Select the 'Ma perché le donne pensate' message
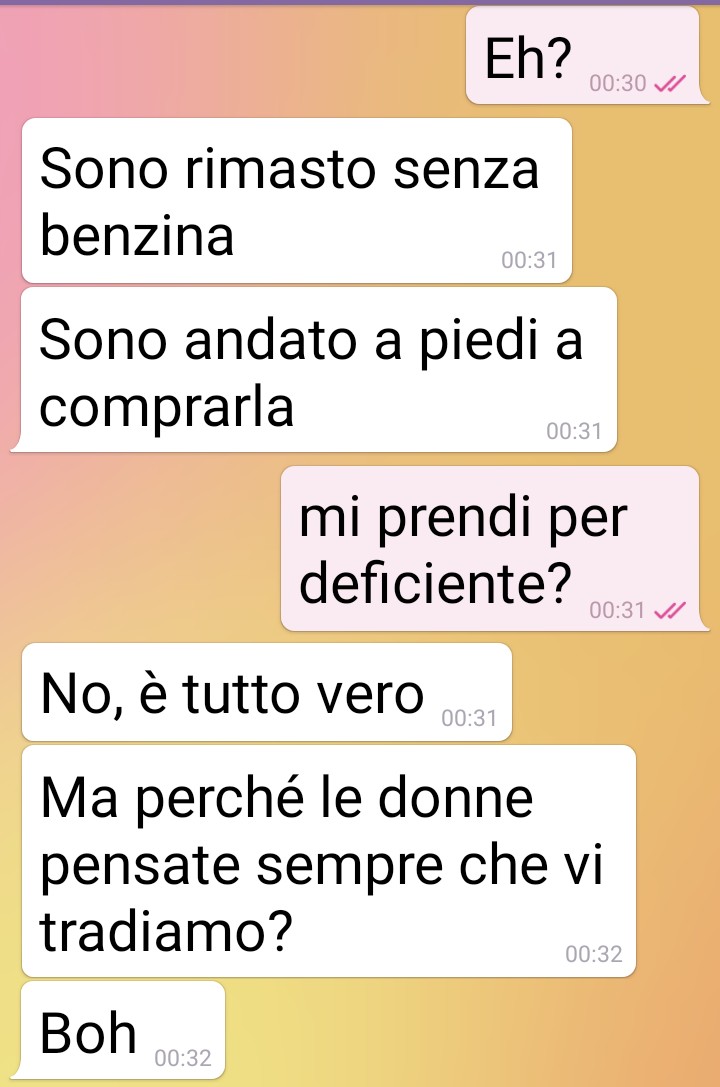Screen dimensions: 720x1087 click(x=328, y=861)
